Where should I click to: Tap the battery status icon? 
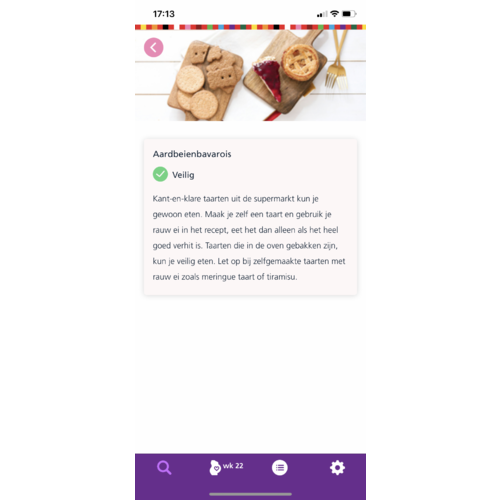[349, 14]
